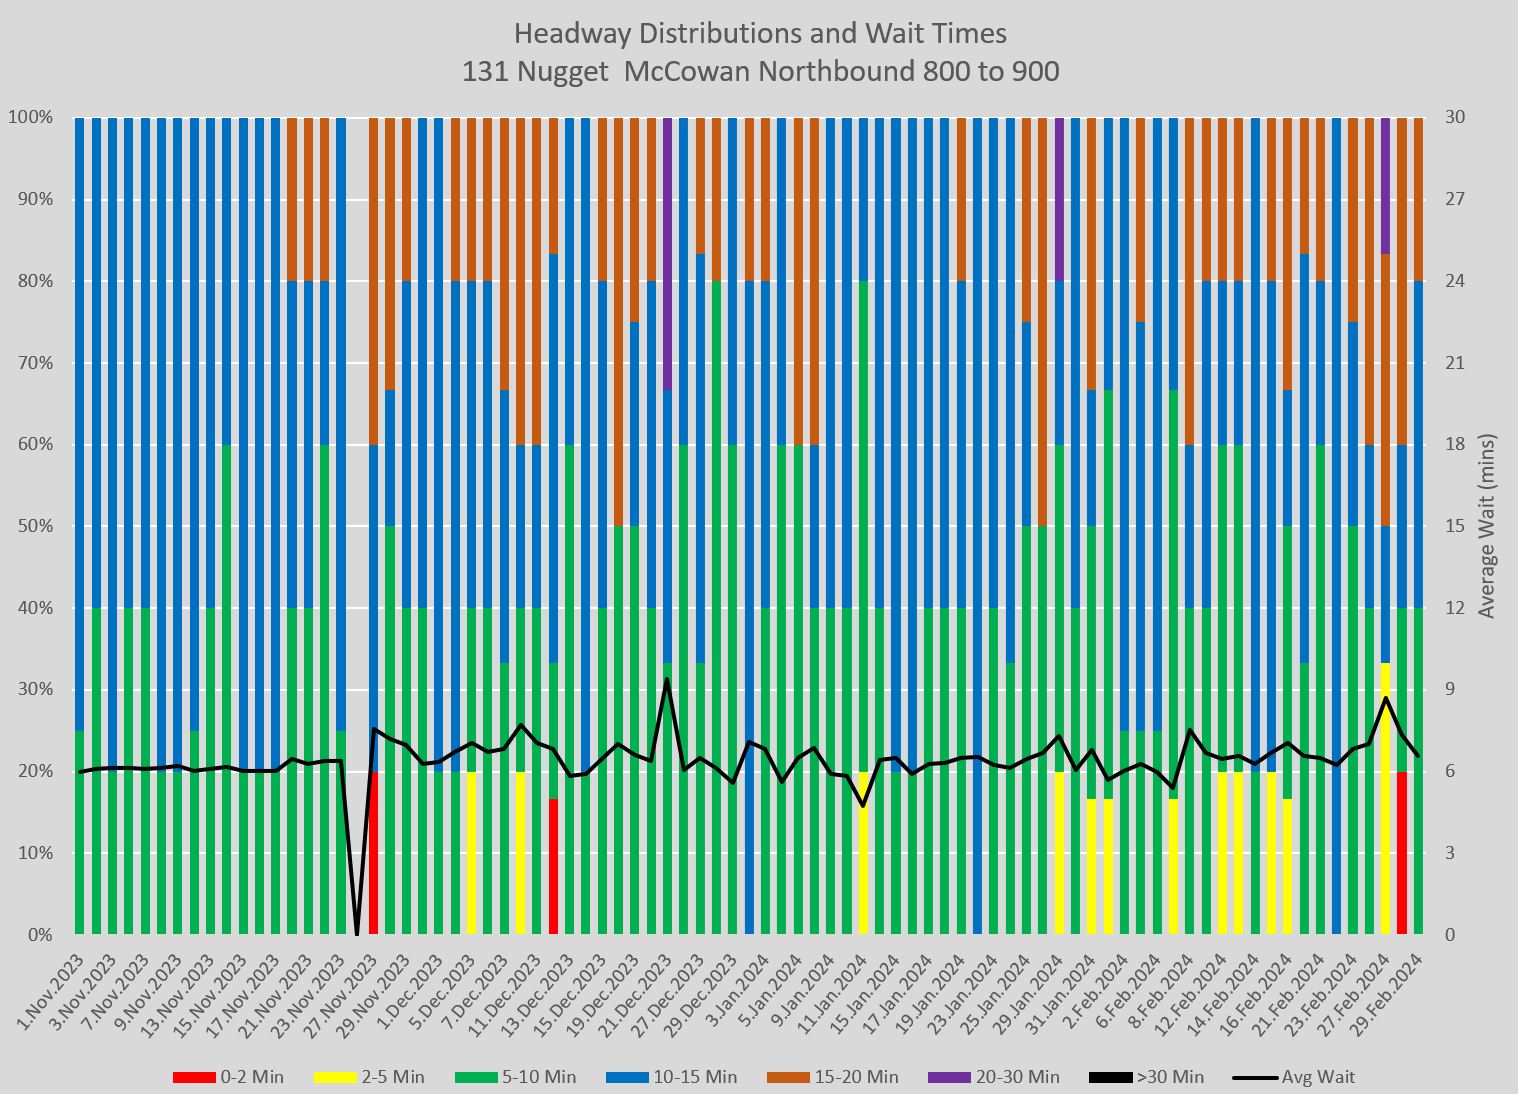Screen dimensions: 1518x1094
Task: Select the green 5-10 Min legend swatch
Action: 476,1077
